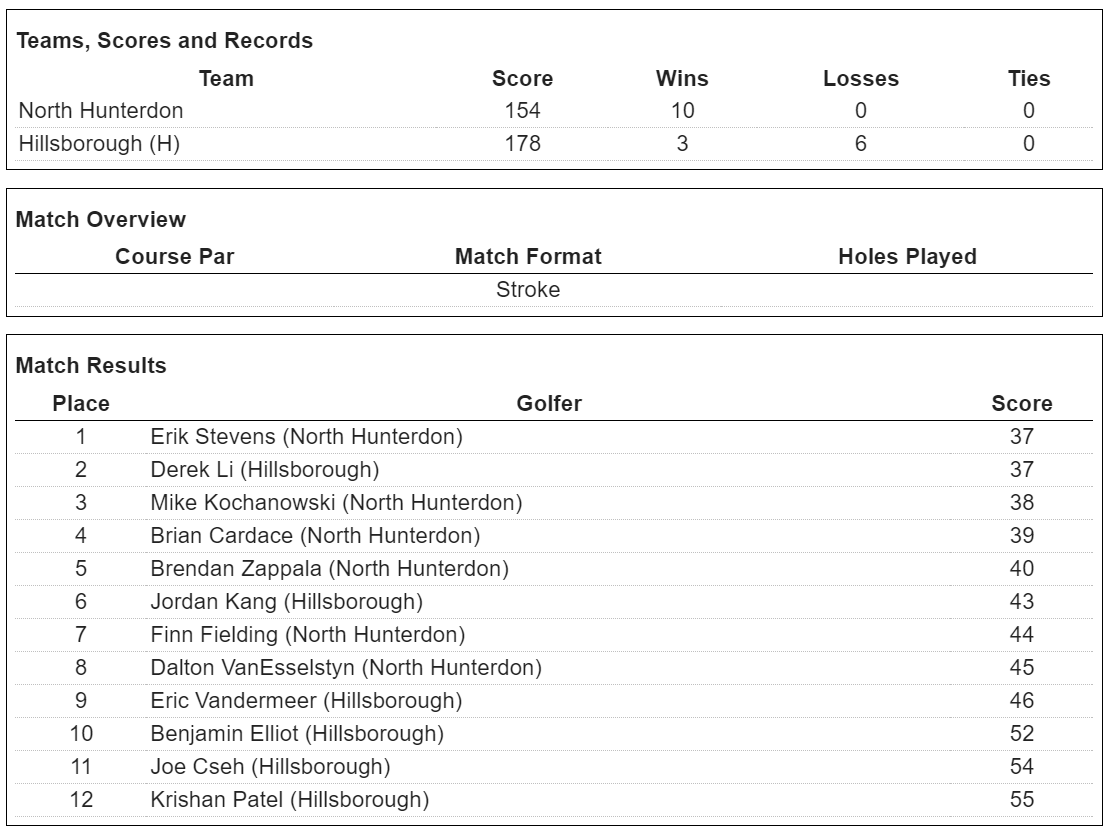Click golfer Erik Stevens (North Hunterdon)
This screenshot has height=834, width=1111.
tap(306, 436)
